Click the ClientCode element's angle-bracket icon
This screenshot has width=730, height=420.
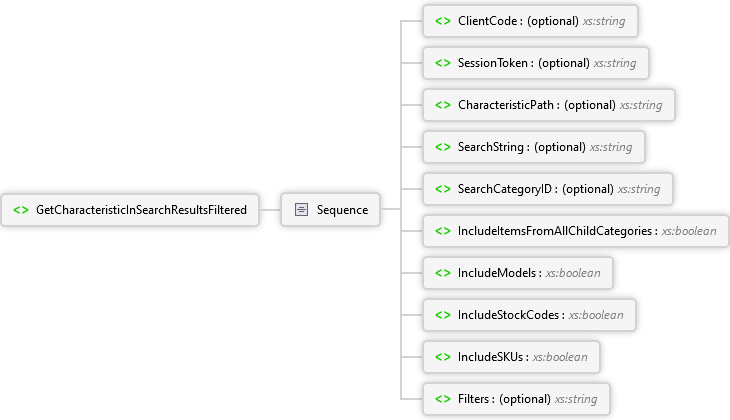click(x=442, y=21)
